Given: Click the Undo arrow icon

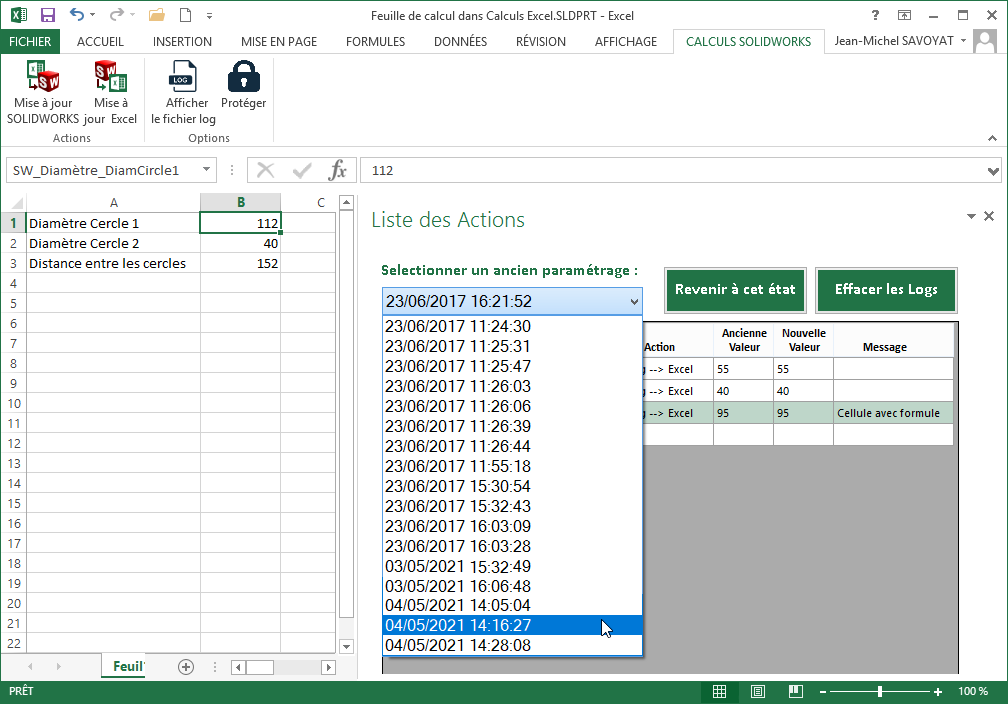Looking at the screenshot, I should pos(77,15).
